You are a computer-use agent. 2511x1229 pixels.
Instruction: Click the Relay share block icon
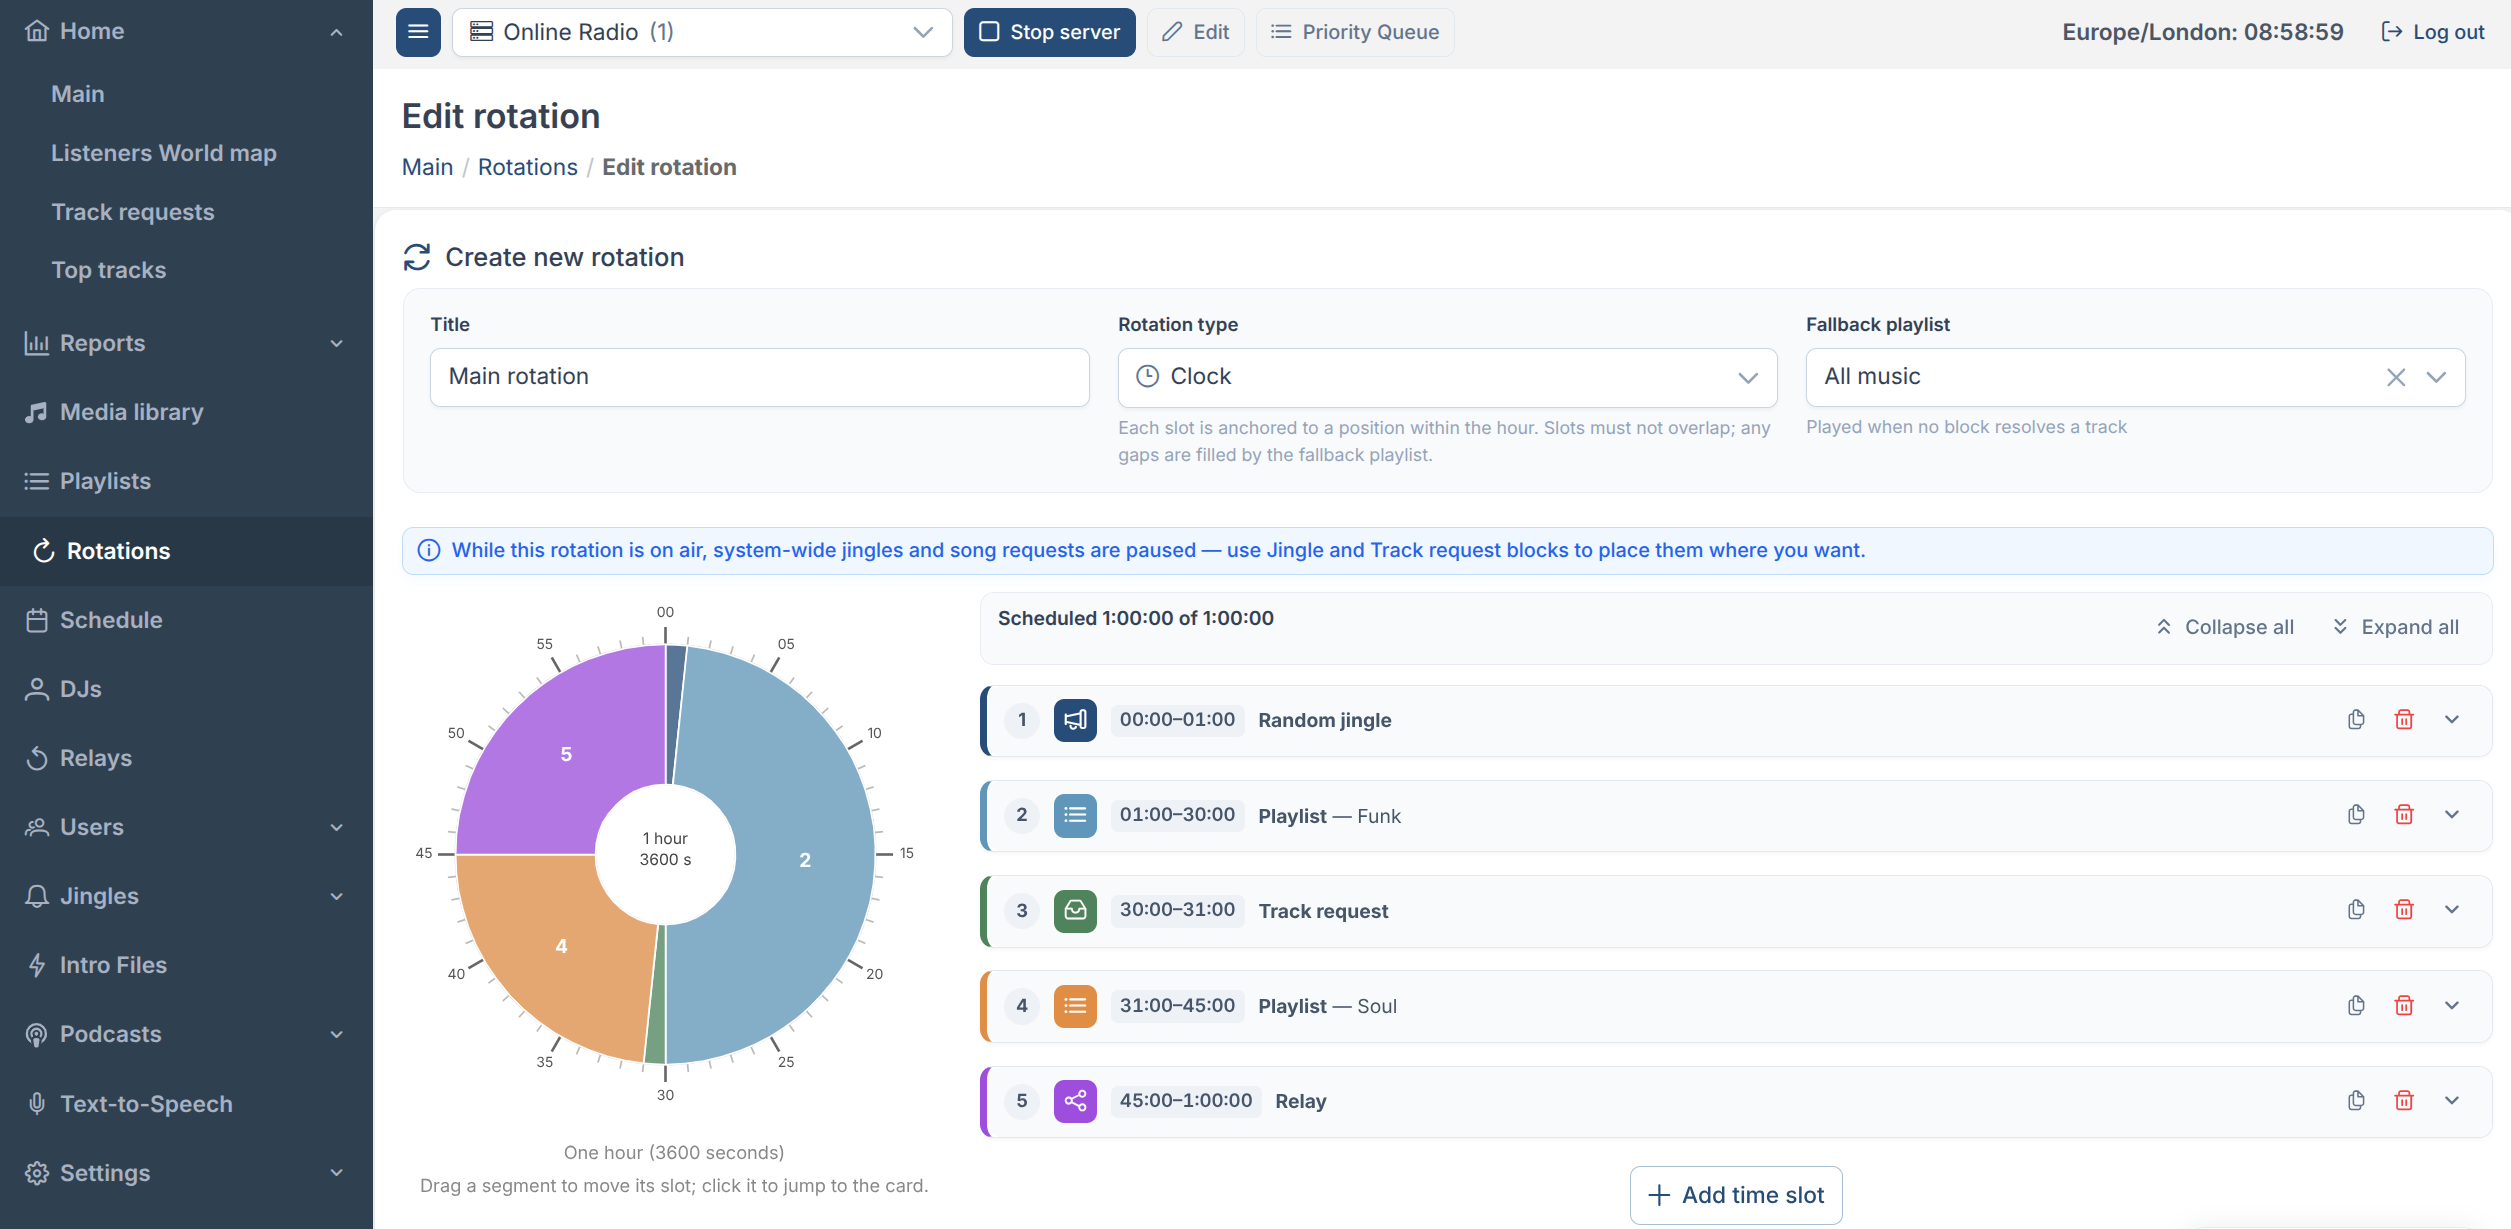[x=1075, y=1101]
